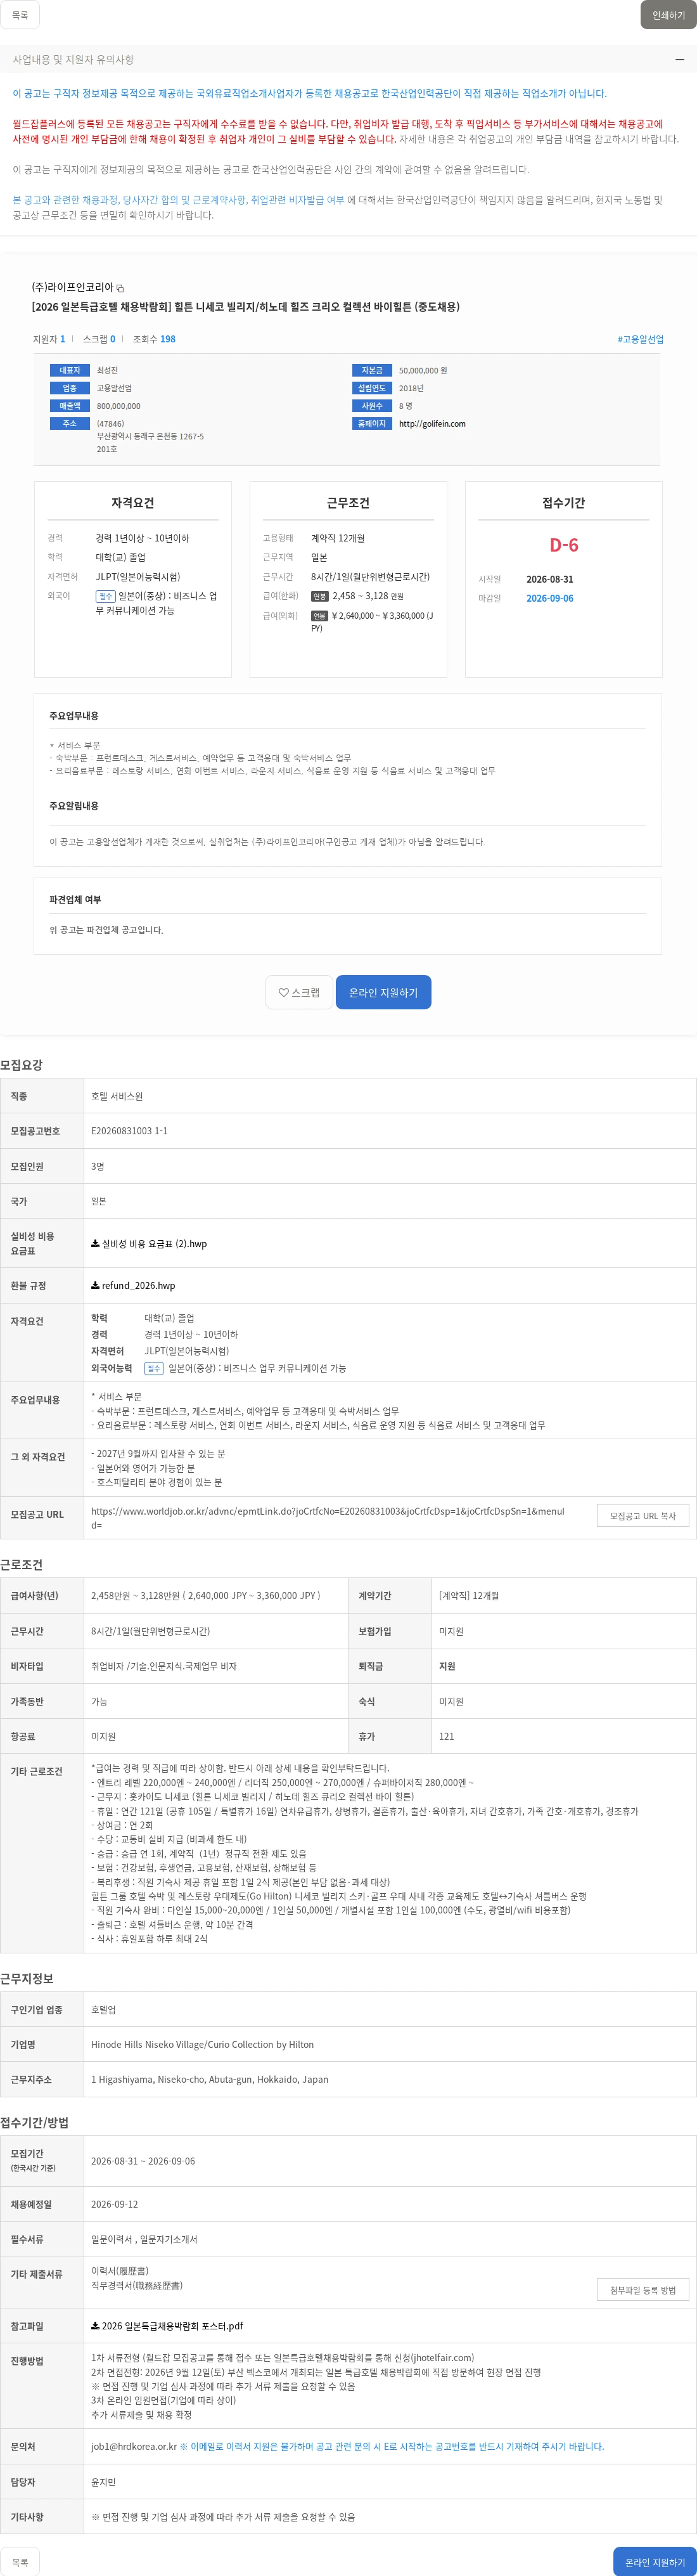The height and width of the screenshot is (2576, 697).
Task: Click 접수기간/방법 section heading
Action: point(34,2122)
